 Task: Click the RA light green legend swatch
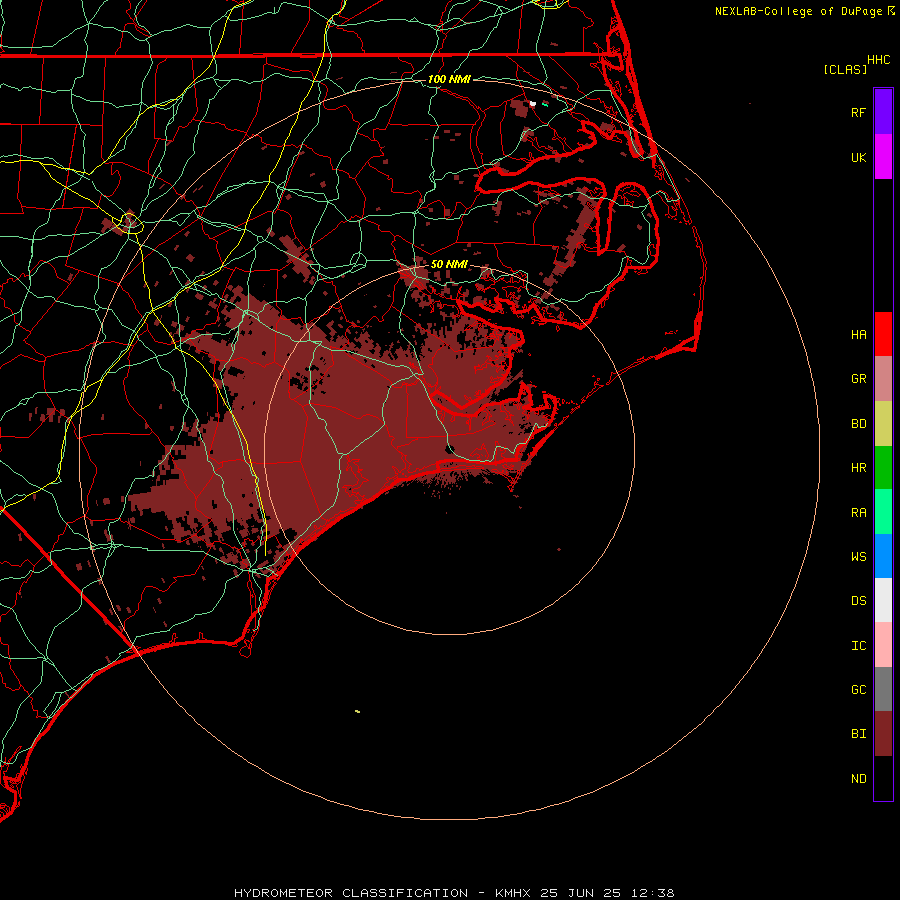pyautogui.click(x=883, y=512)
